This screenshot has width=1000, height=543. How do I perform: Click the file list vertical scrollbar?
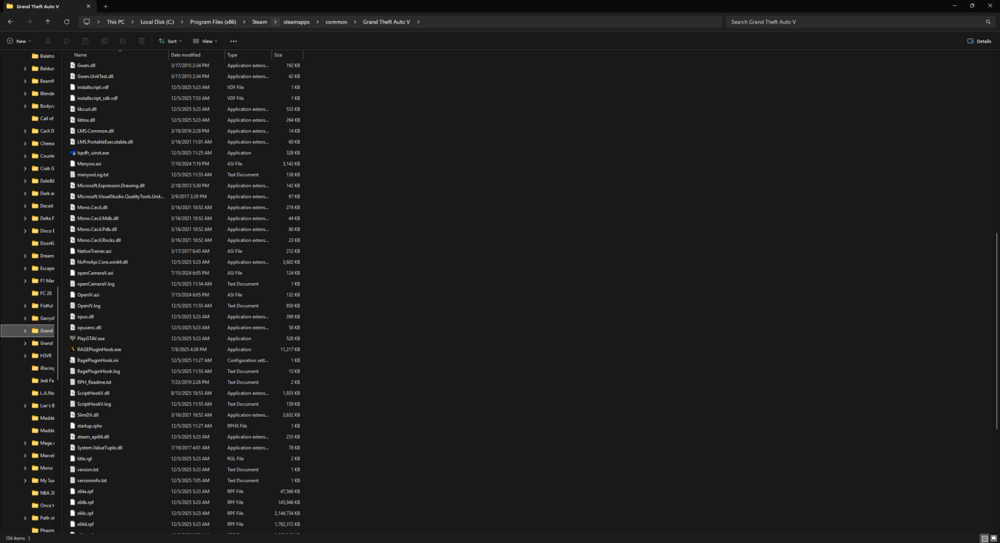[997, 331]
